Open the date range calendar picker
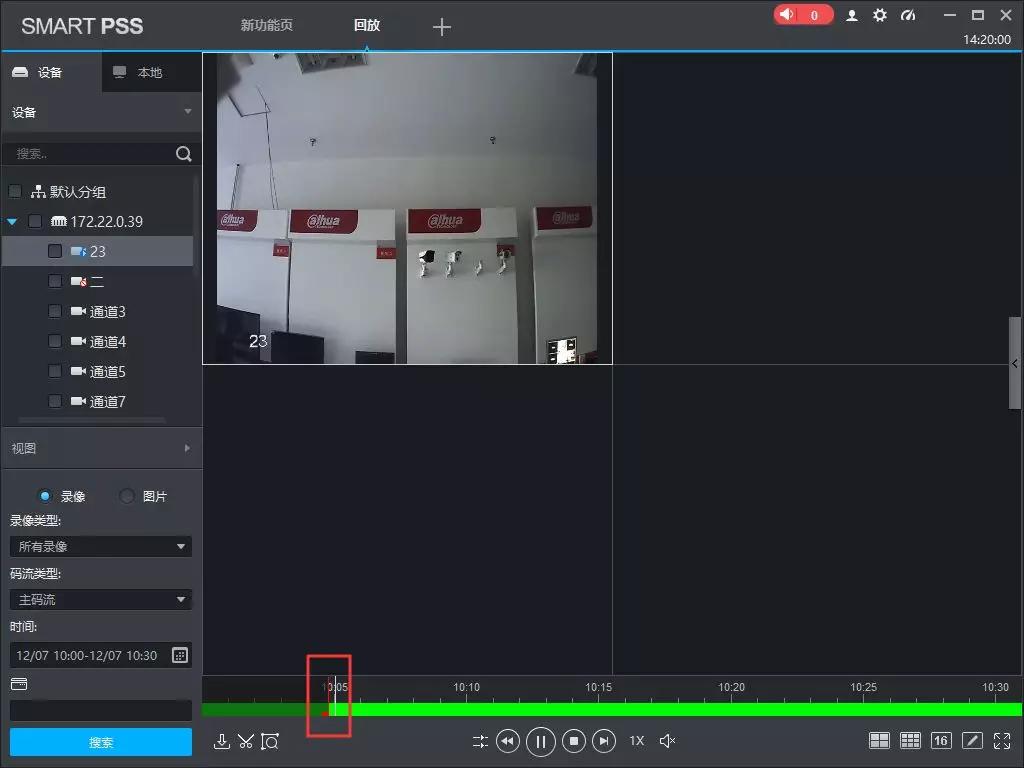The image size is (1024, 768). [181, 655]
